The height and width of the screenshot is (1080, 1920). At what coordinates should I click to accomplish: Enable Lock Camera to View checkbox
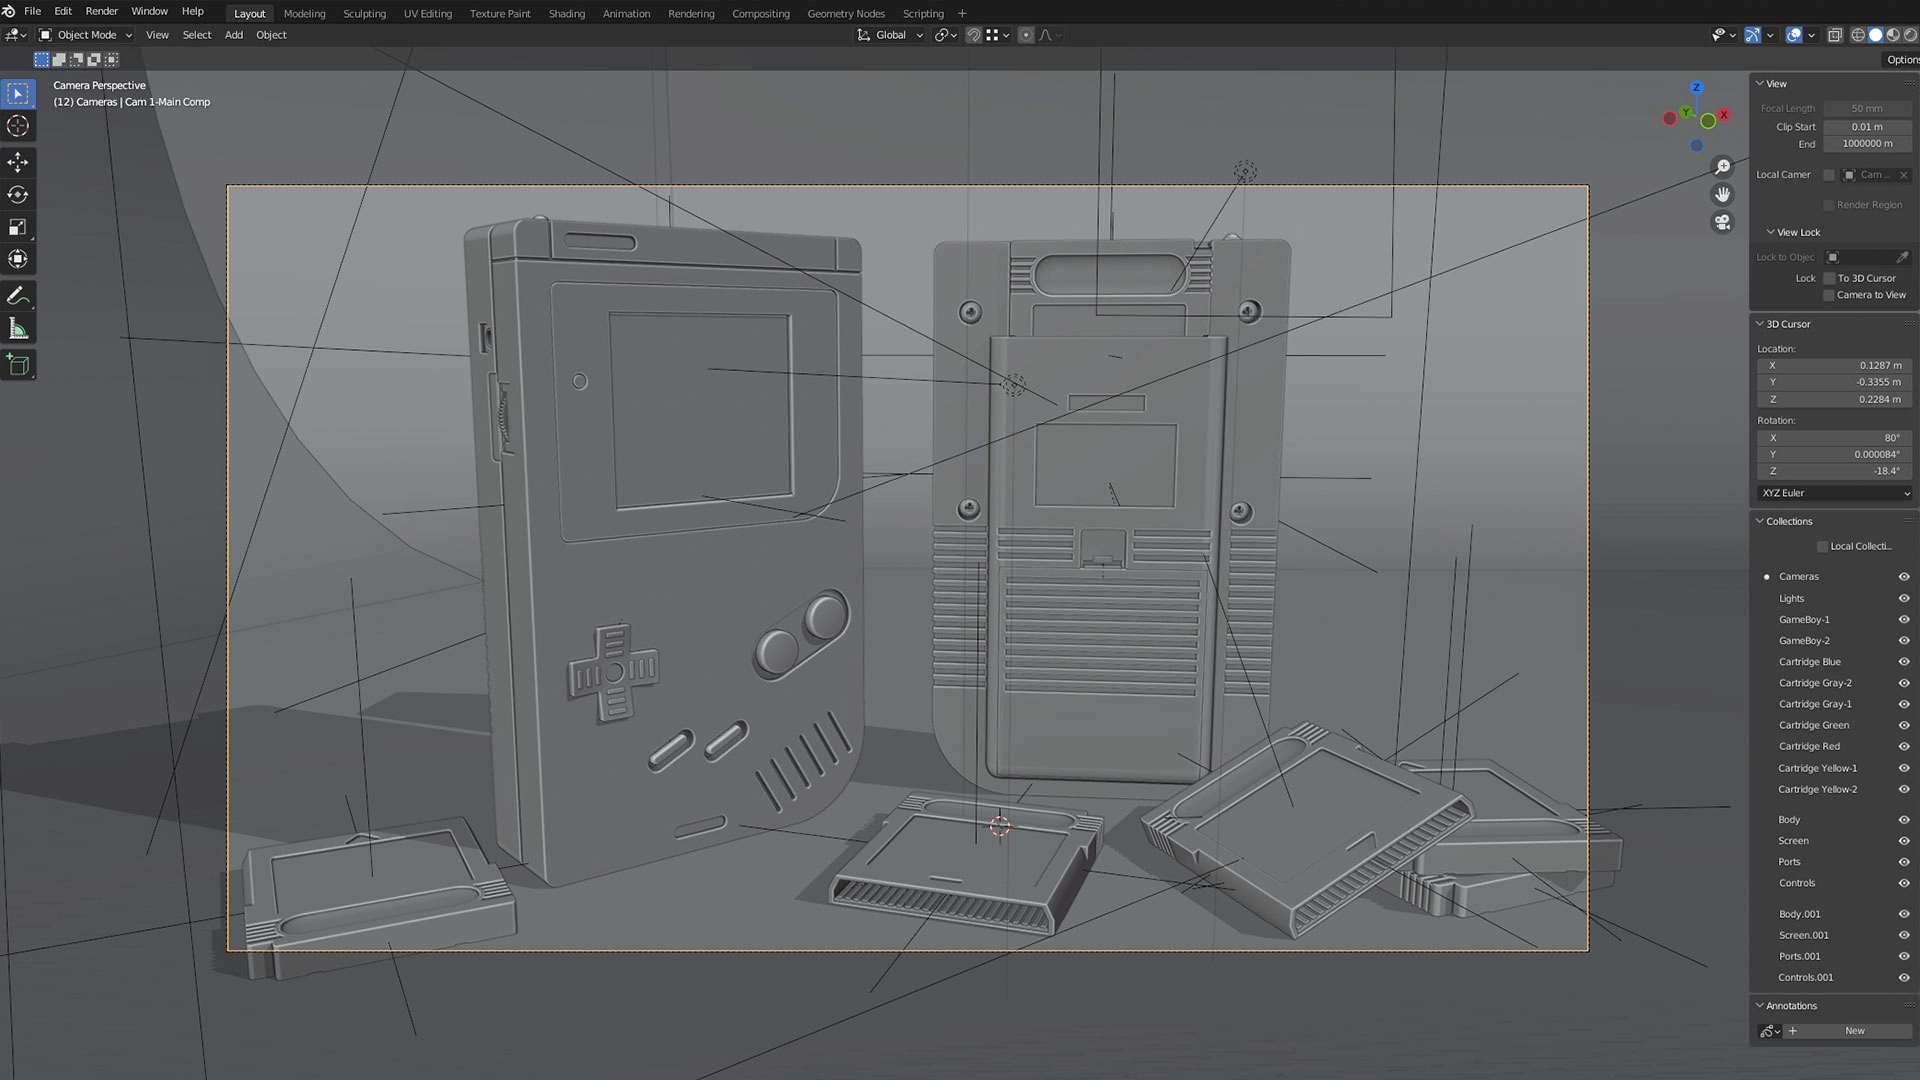[1829, 295]
